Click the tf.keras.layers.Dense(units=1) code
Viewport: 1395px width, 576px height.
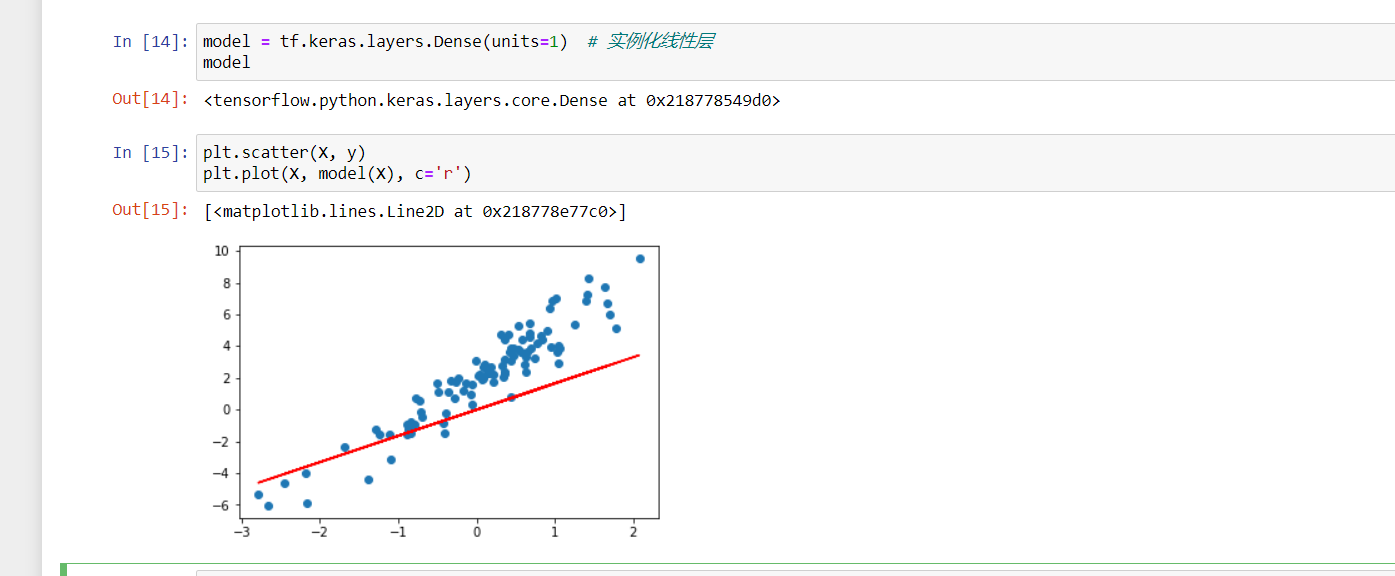[424, 41]
